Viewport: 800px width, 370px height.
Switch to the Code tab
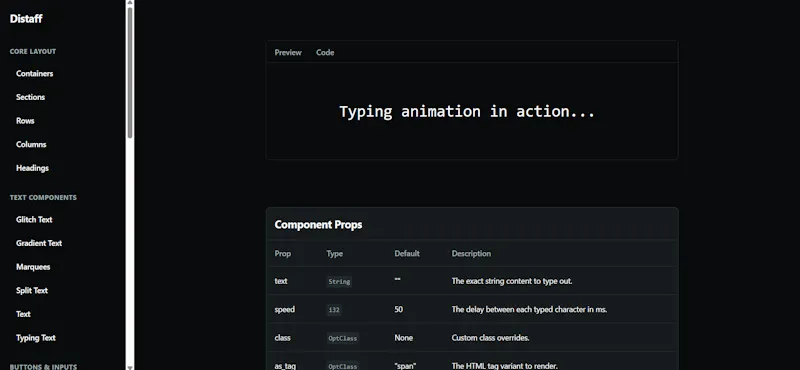click(x=325, y=53)
